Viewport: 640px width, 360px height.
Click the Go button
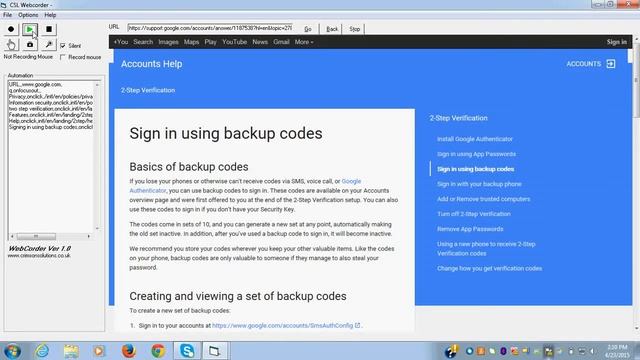(308, 29)
